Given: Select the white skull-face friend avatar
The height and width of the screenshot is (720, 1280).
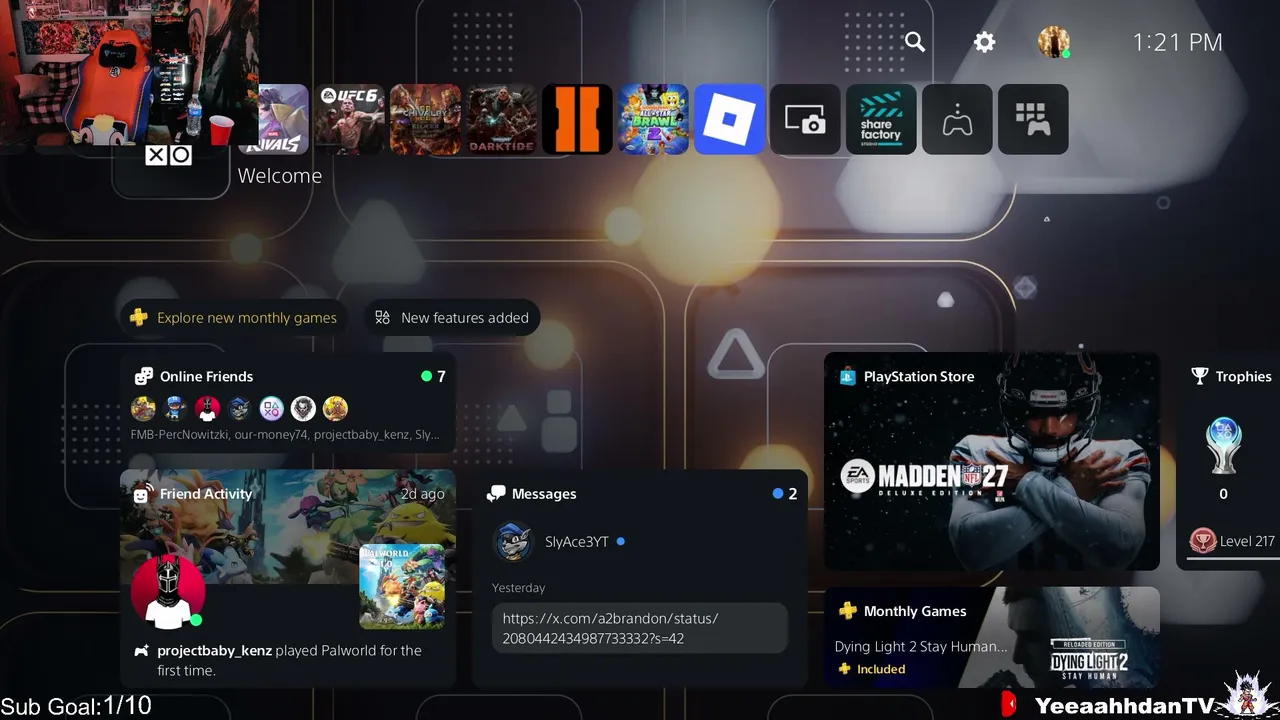Looking at the screenshot, I should 303,408.
